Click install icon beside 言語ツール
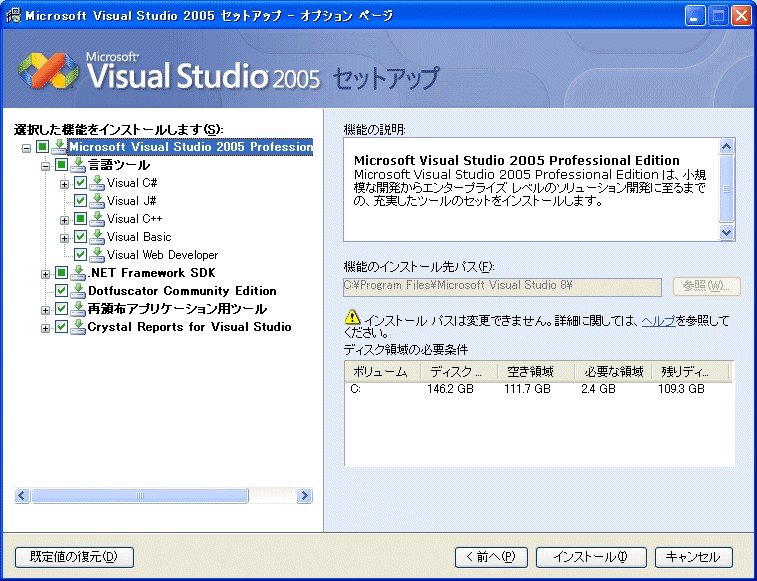757x581 pixels. [x=78, y=165]
